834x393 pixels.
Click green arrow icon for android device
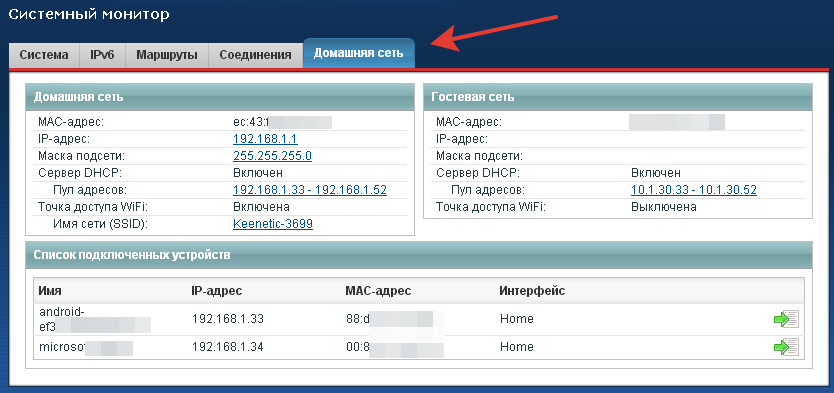click(786, 319)
